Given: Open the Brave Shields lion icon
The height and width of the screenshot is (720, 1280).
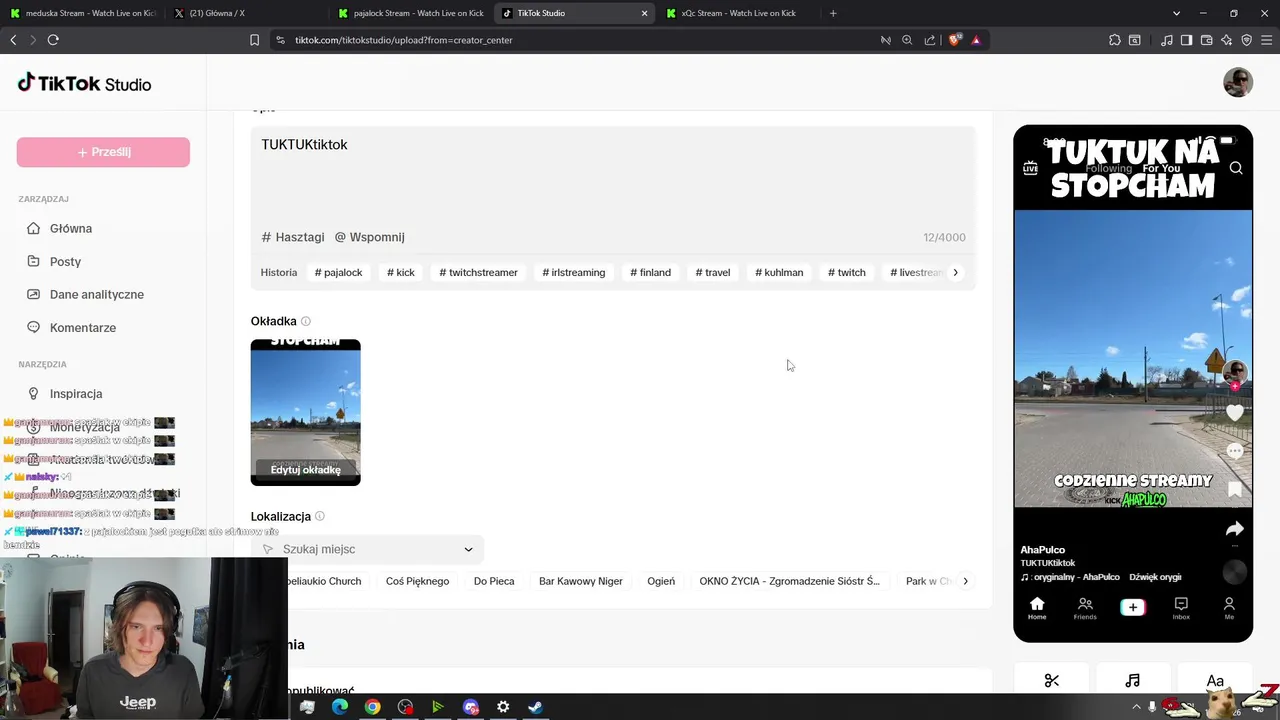Looking at the screenshot, I should click(954, 40).
